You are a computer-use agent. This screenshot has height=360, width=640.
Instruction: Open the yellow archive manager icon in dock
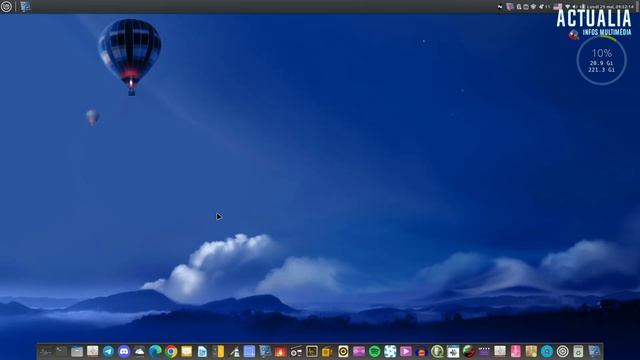(x=218, y=351)
